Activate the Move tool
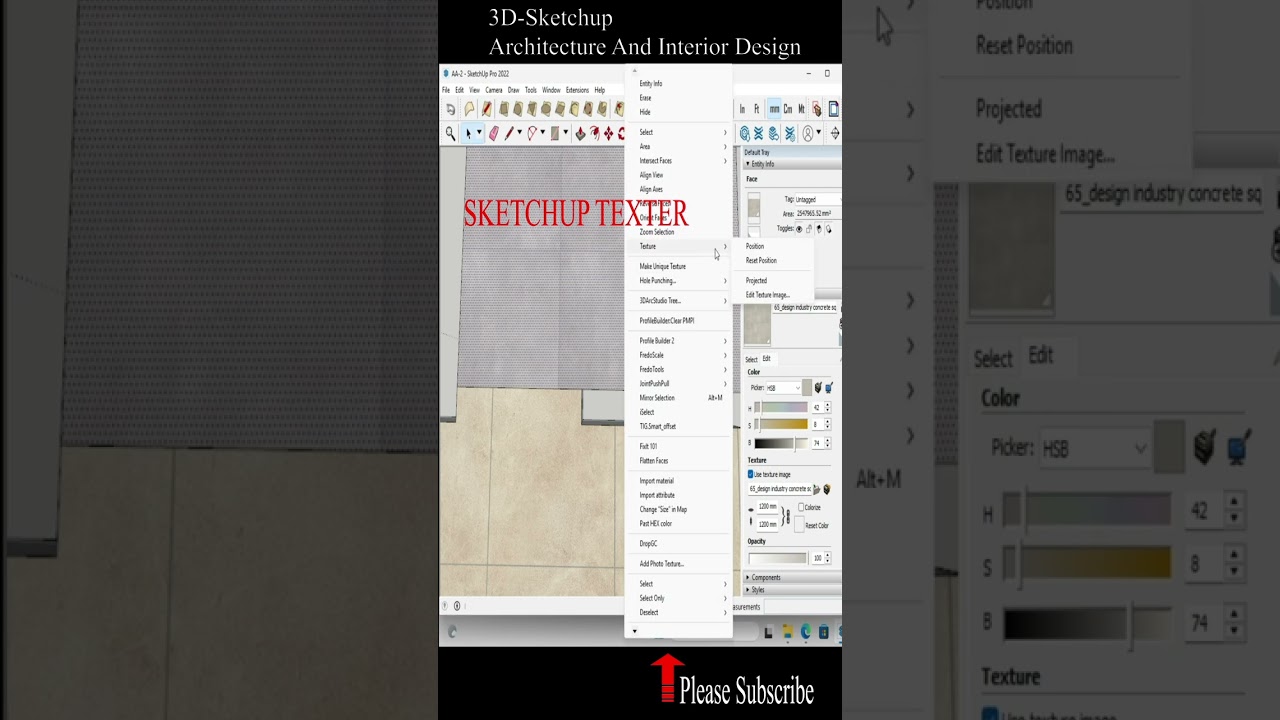This screenshot has width=1280, height=720. tap(609, 133)
